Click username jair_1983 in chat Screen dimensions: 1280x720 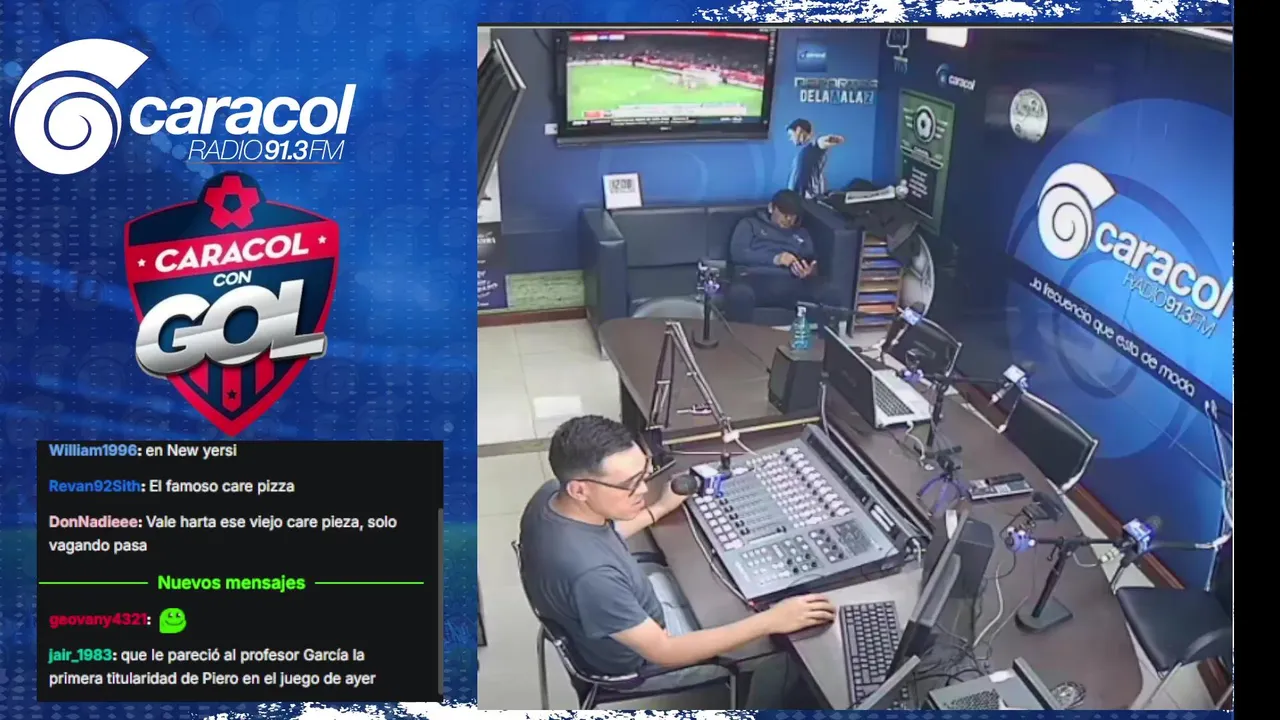coord(81,655)
